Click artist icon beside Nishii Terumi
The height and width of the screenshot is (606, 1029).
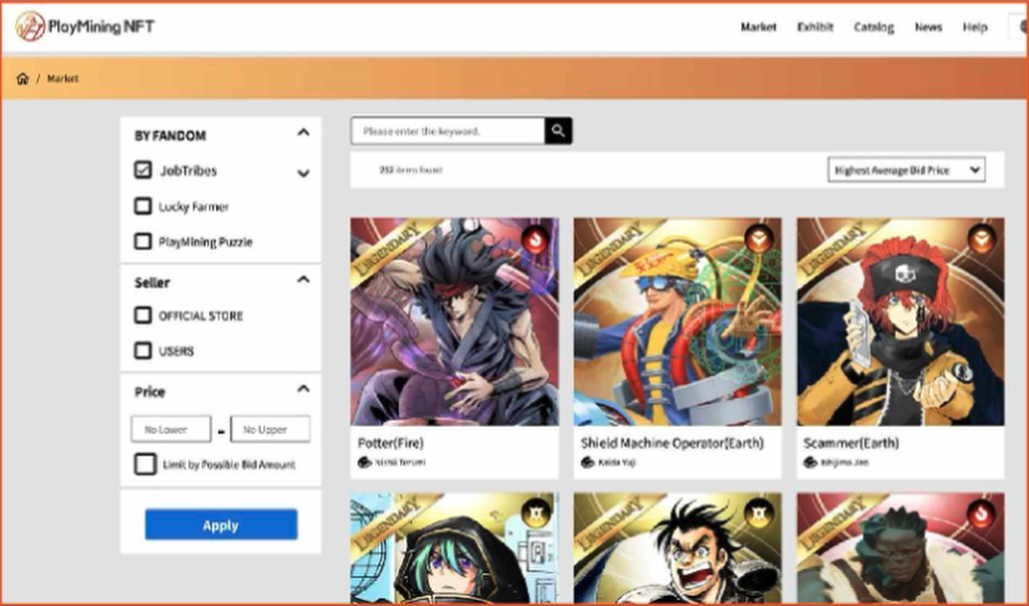[x=365, y=462]
